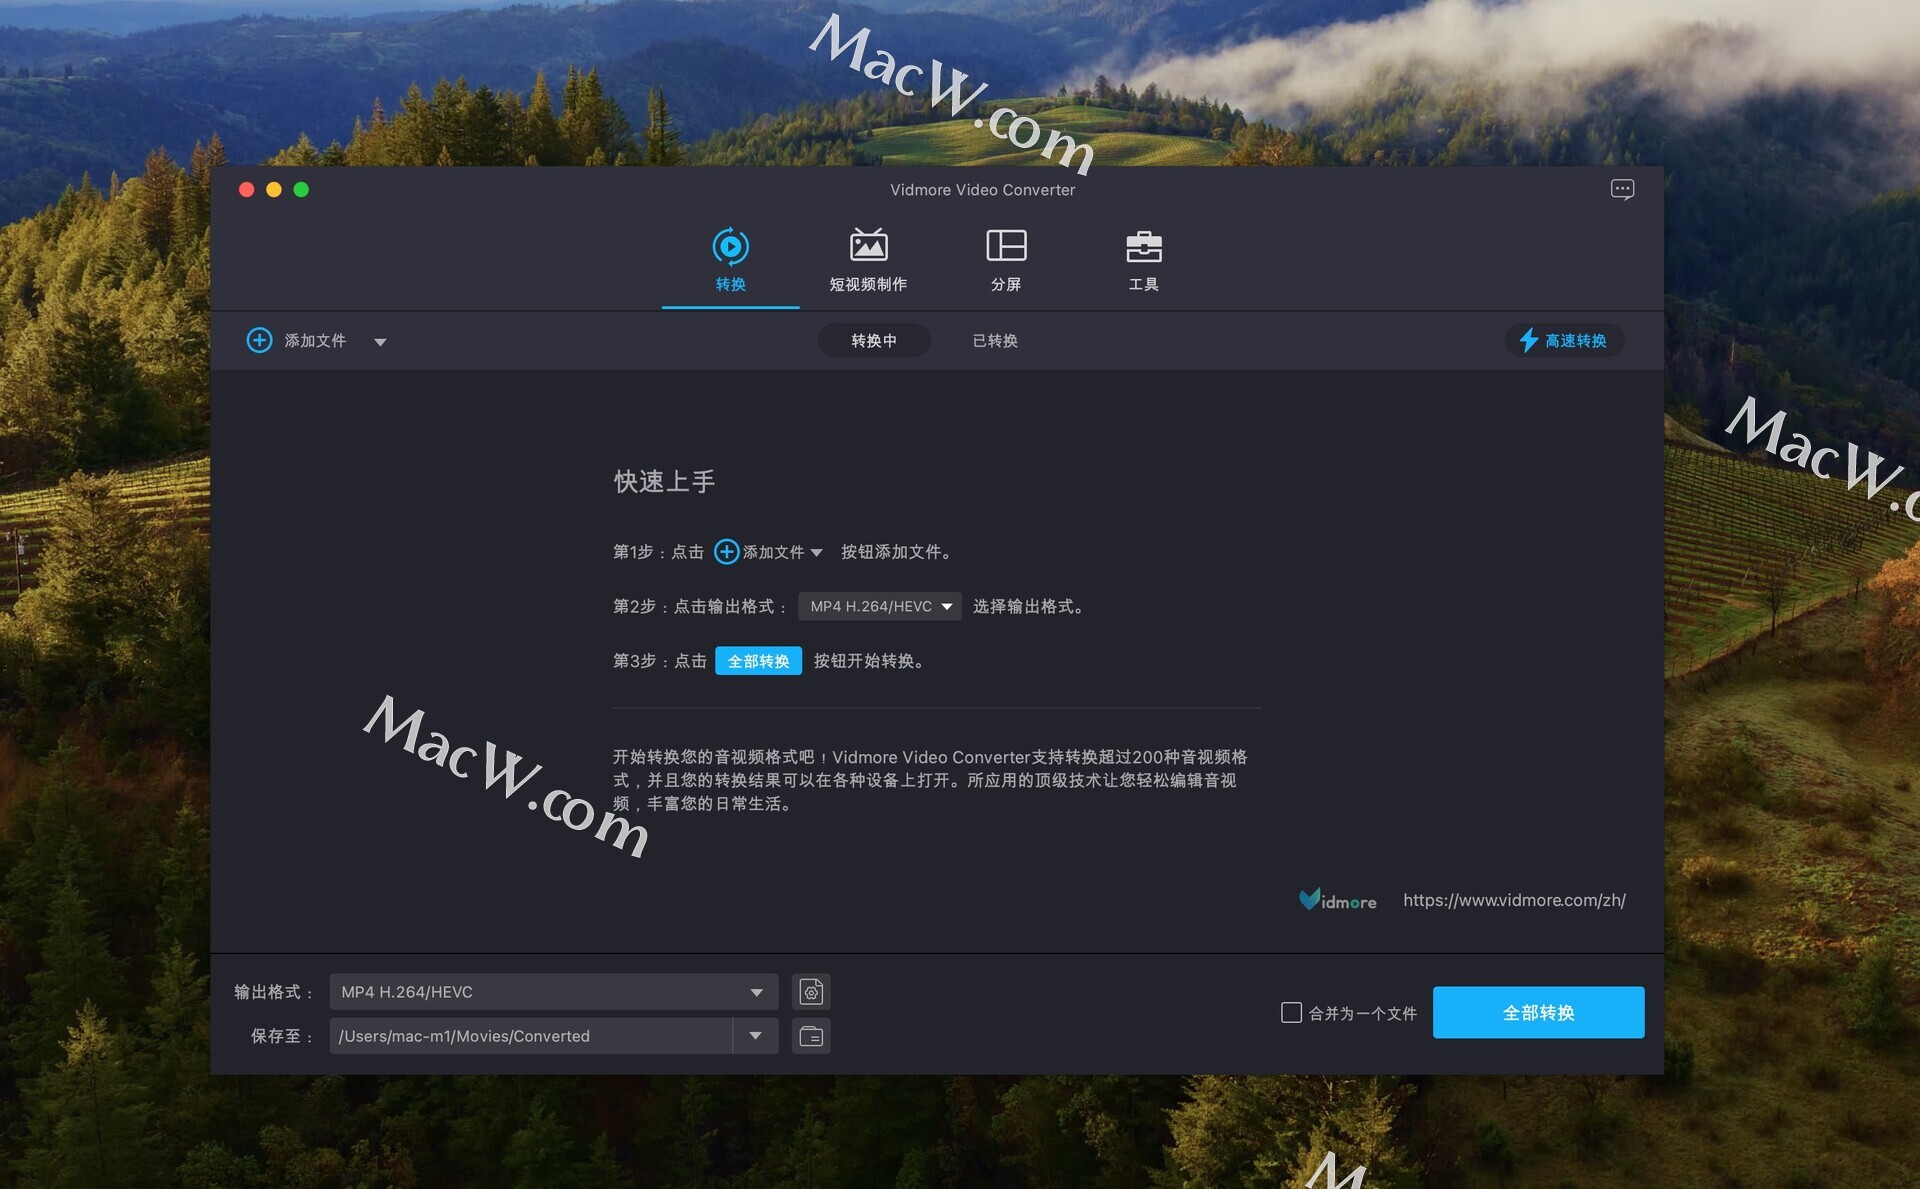Maximize the window with green button

click(x=301, y=190)
